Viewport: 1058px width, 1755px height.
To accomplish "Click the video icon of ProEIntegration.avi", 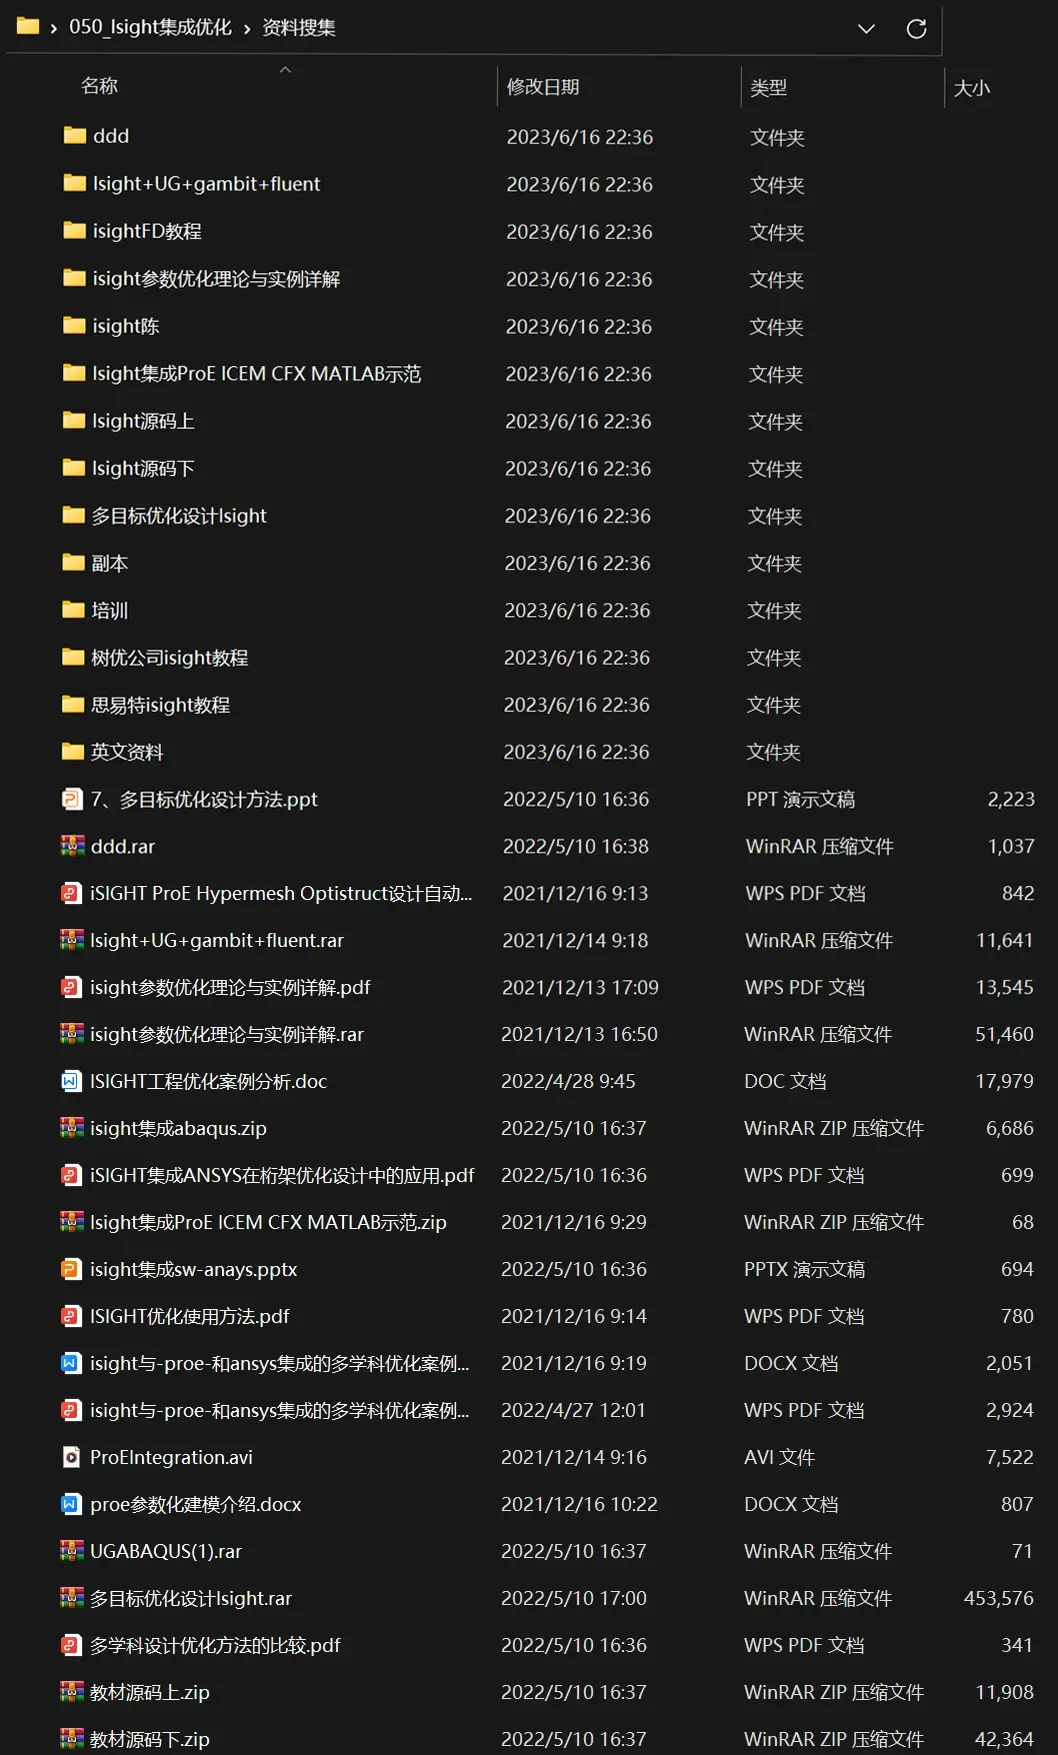I will [71, 1457].
